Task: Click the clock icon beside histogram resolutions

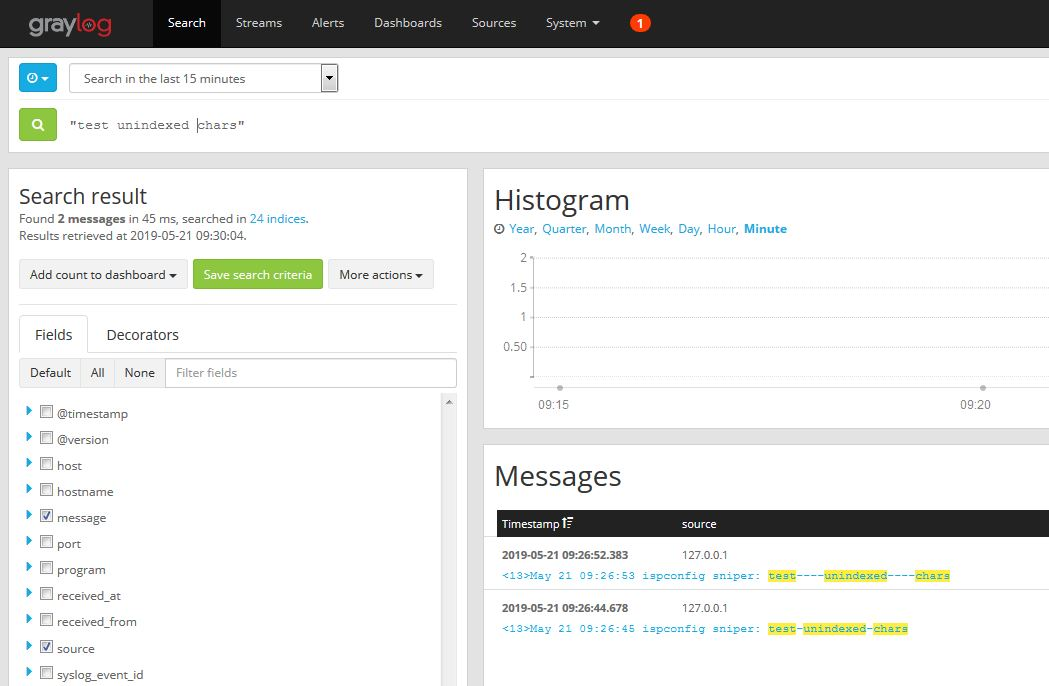Action: tap(498, 229)
